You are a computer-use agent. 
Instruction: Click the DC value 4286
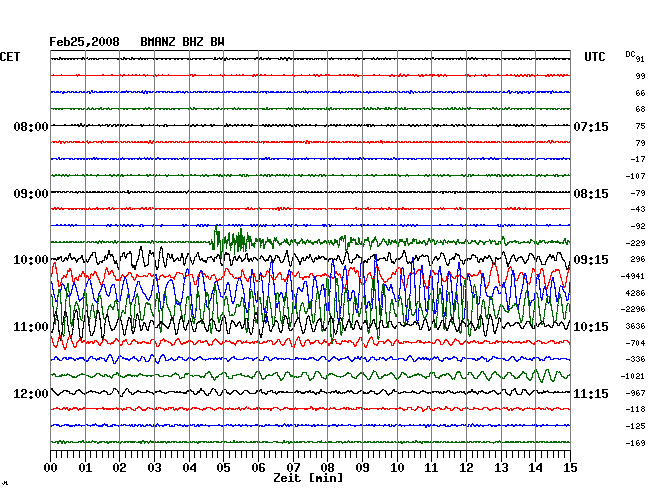(x=635, y=293)
